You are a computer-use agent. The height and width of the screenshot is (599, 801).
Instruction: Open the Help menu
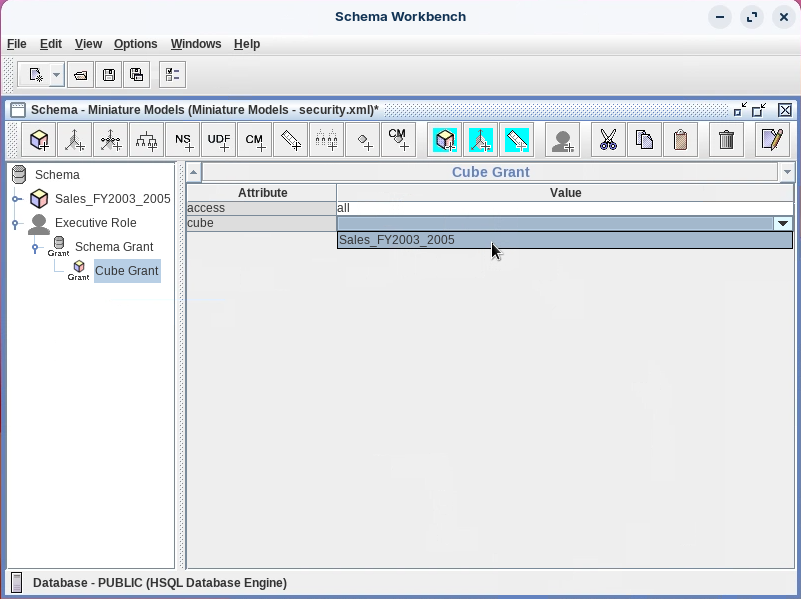coord(247,44)
